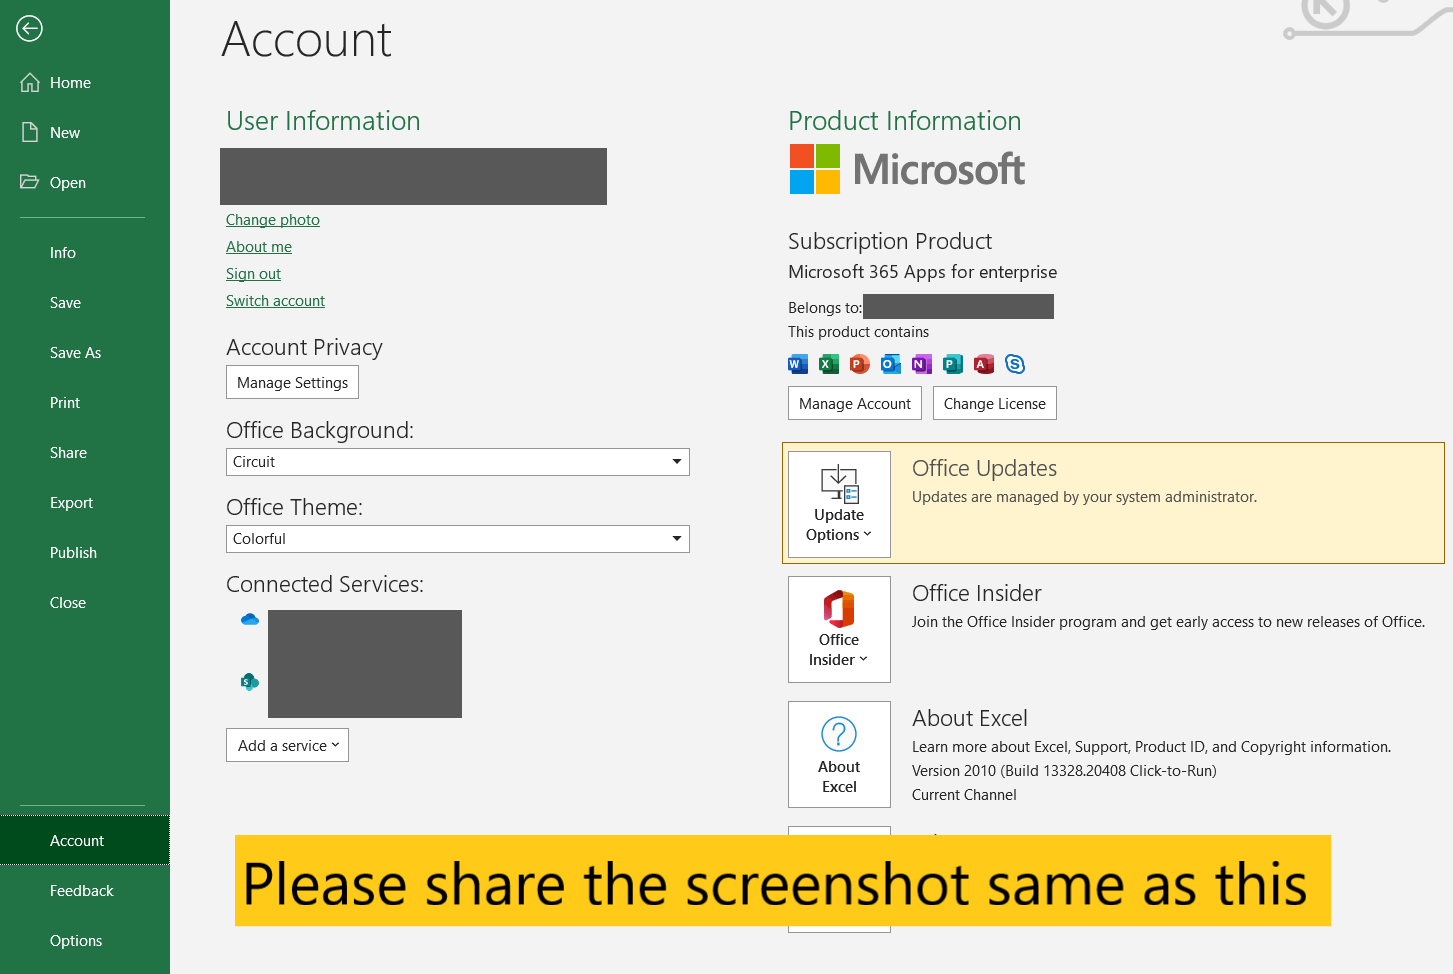
Task: Select Save in the sidebar
Action: tap(84, 303)
